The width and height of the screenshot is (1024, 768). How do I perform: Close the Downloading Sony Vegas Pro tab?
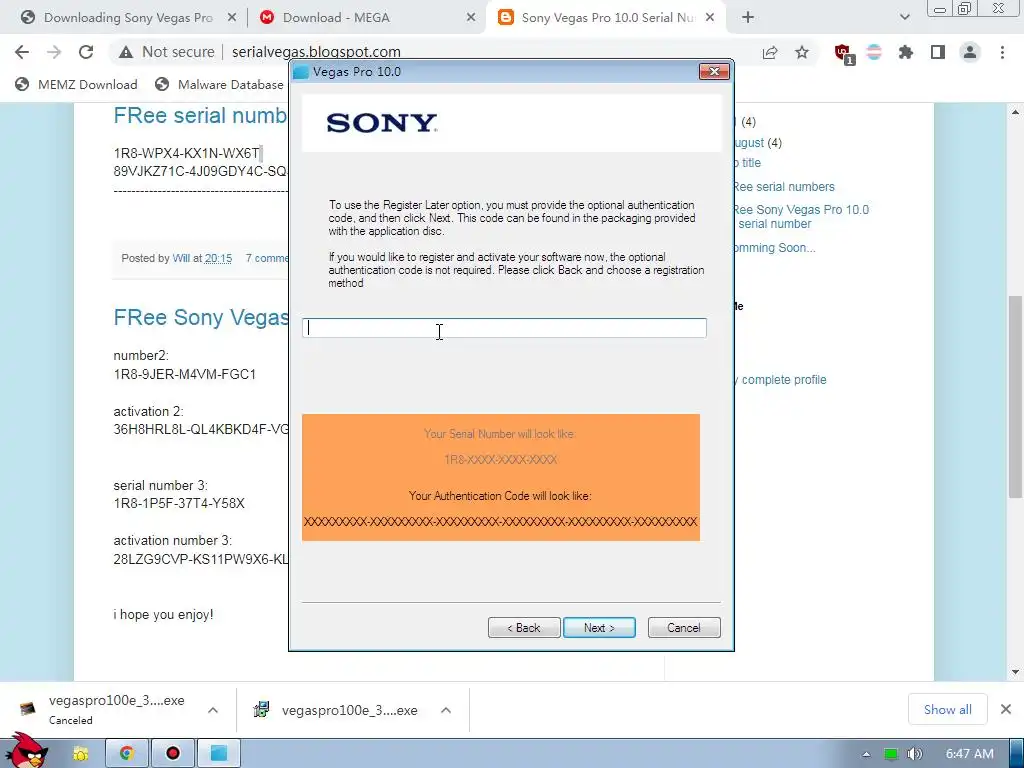(x=232, y=18)
